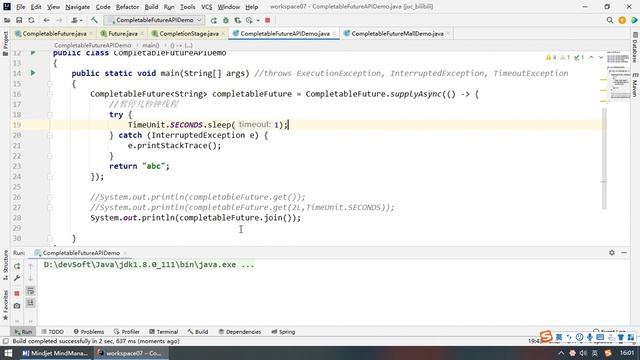Toggle the Project tool window stripe

5,44
